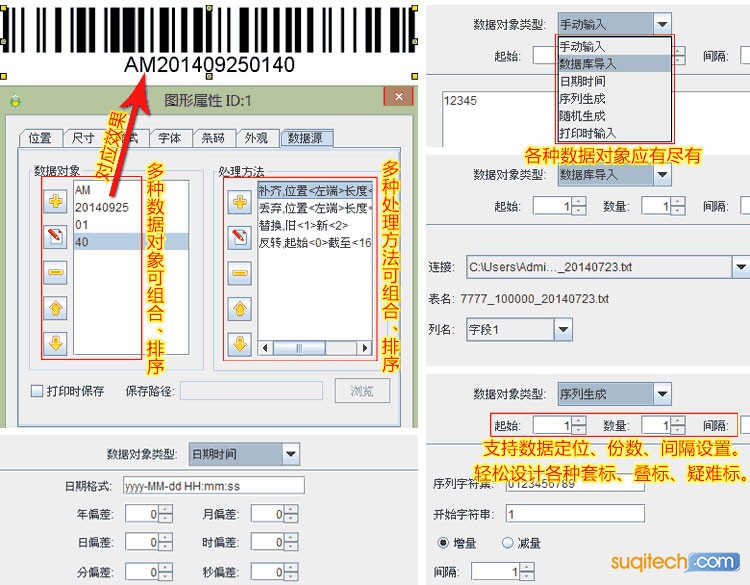Select the 补齐 processing method row
The width and height of the screenshot is (750, 585).
pyautogui.click(x=315, y=190)
